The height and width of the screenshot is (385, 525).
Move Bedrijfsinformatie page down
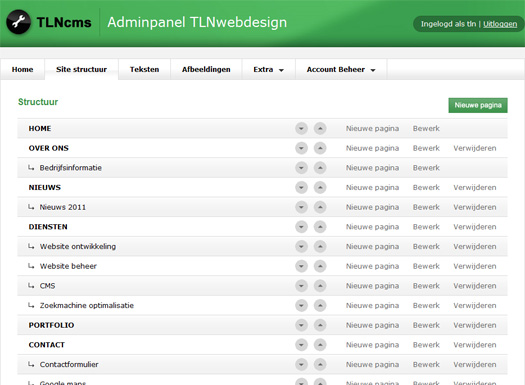pos(301,168)
